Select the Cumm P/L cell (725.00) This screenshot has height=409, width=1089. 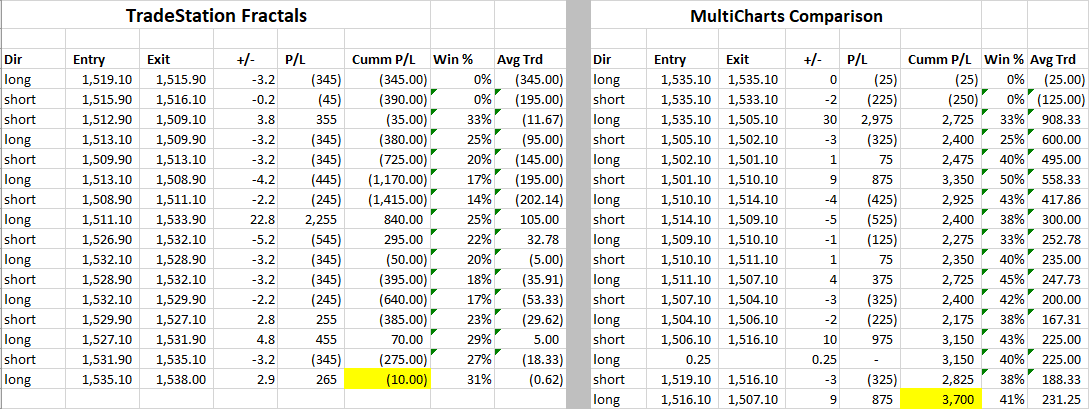click(x=387, y=160)
